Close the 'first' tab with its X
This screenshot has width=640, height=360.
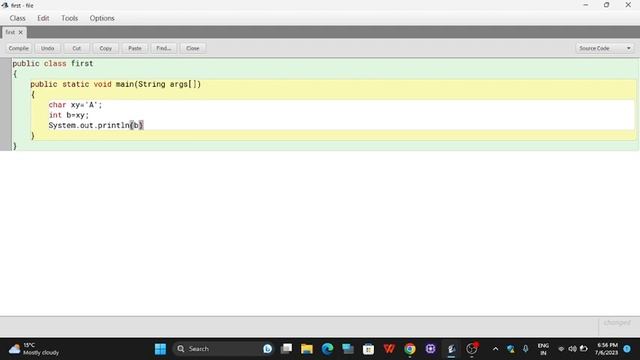pyautogui.click(x=21, y=32)
